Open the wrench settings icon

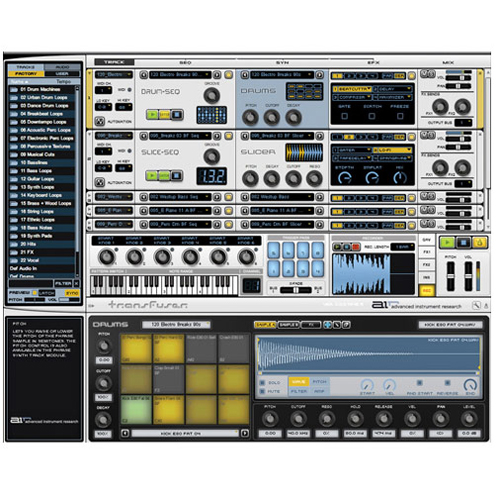click(476, 305)
